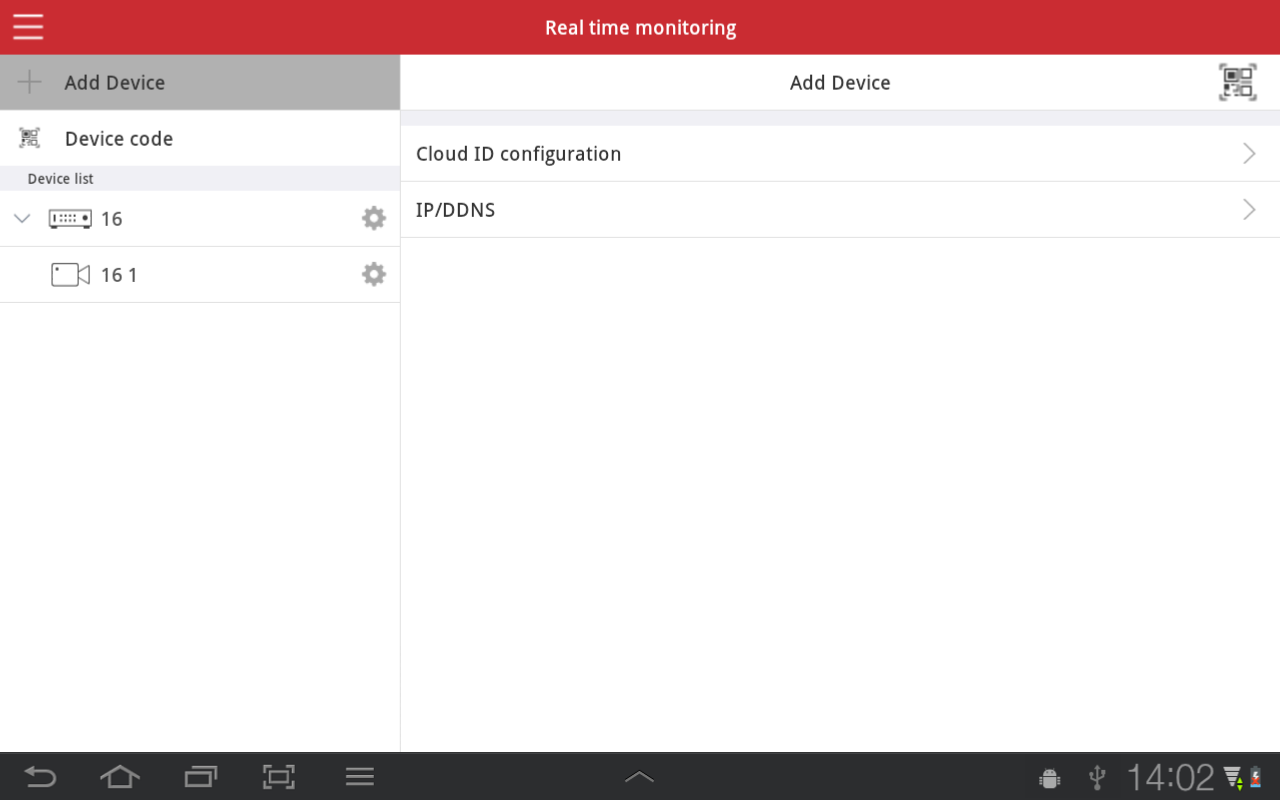Tap the screenshot capture icon in navigation bar

pos(279,776)
